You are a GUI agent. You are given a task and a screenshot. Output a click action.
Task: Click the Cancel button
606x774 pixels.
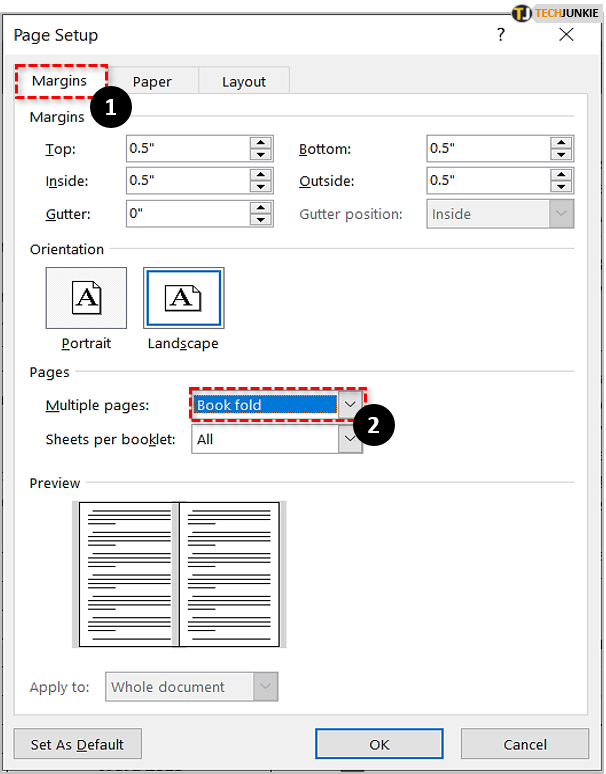525,744
